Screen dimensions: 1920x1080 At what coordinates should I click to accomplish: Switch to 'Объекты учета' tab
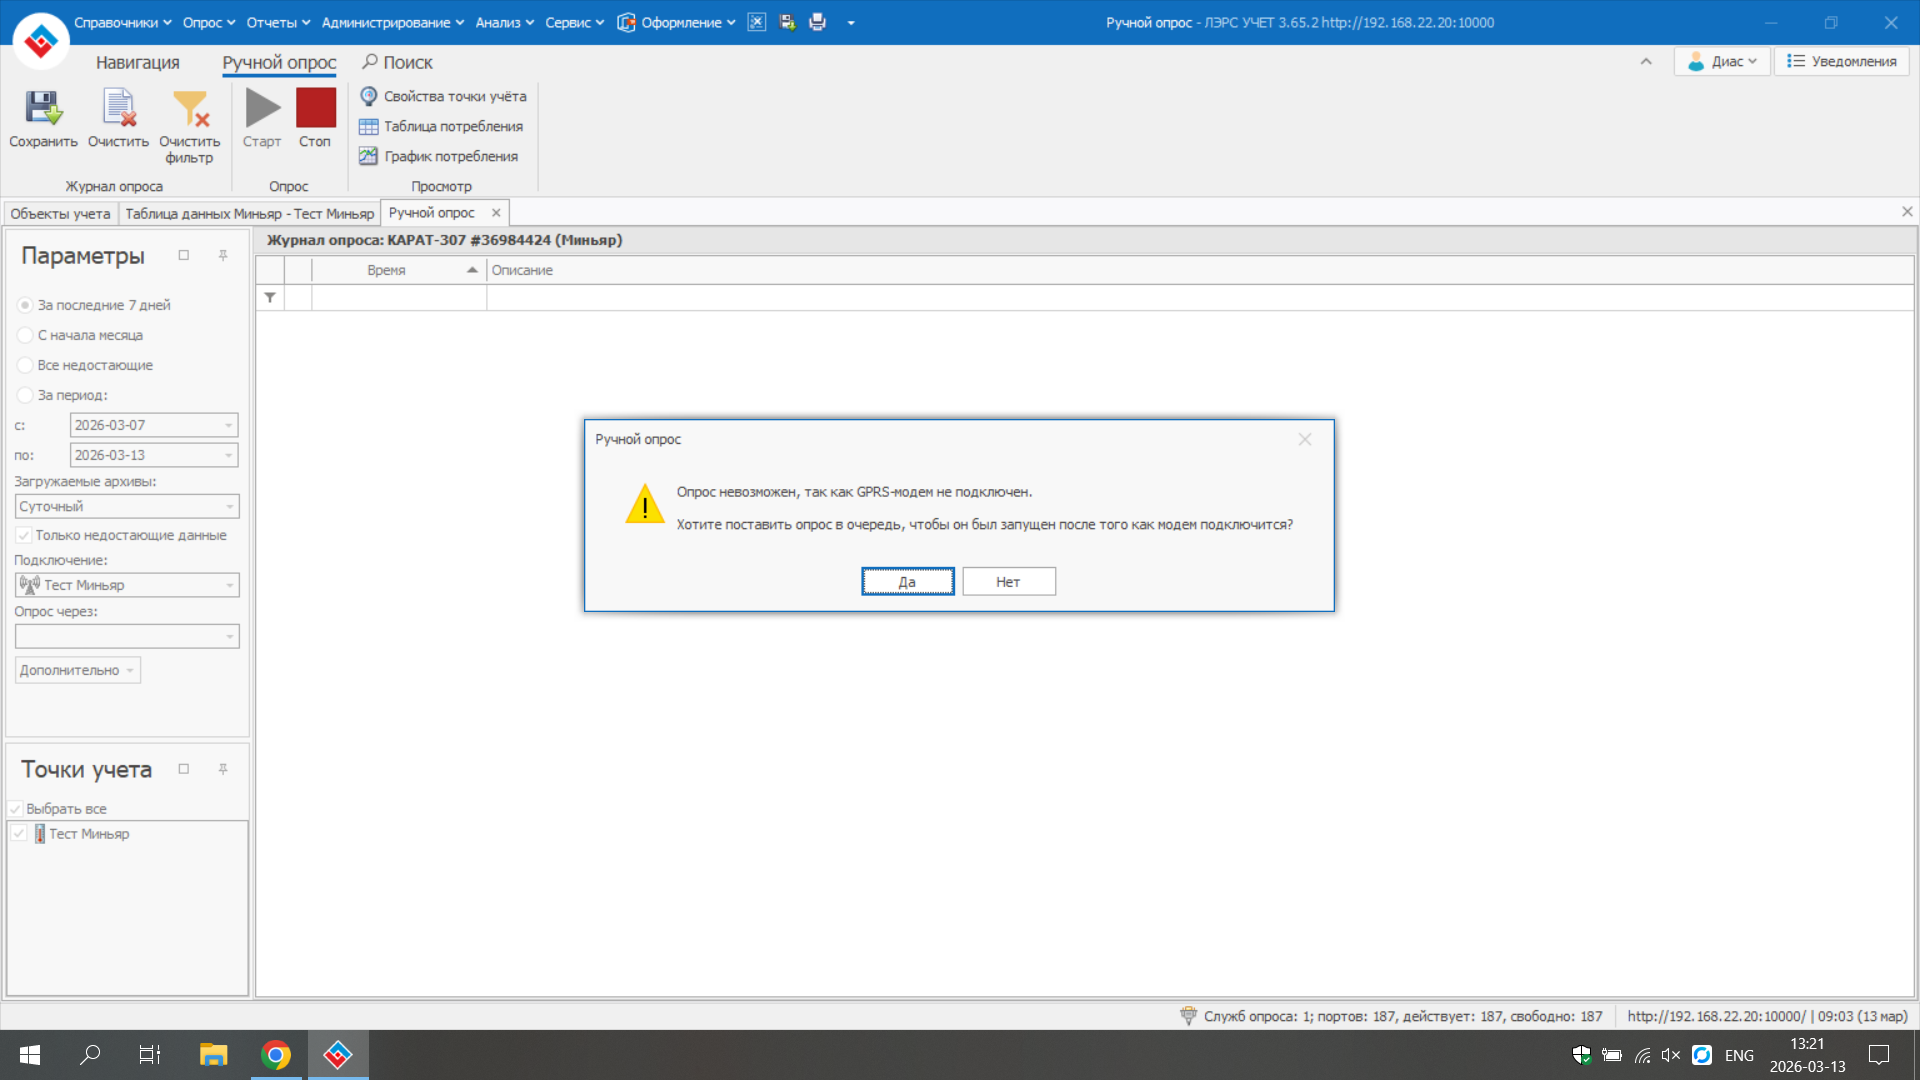point(60,213)
